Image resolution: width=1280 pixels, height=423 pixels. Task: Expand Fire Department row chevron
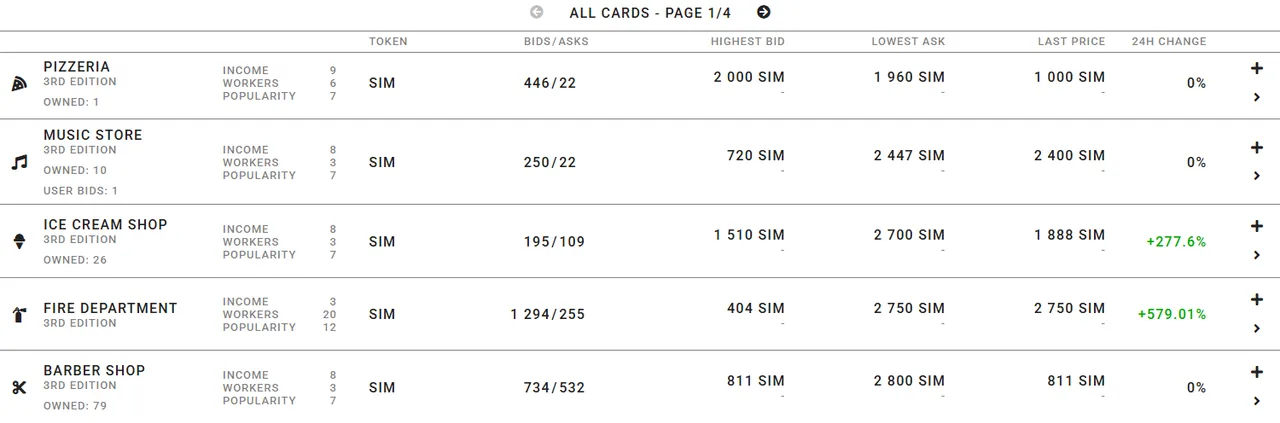1257,329
